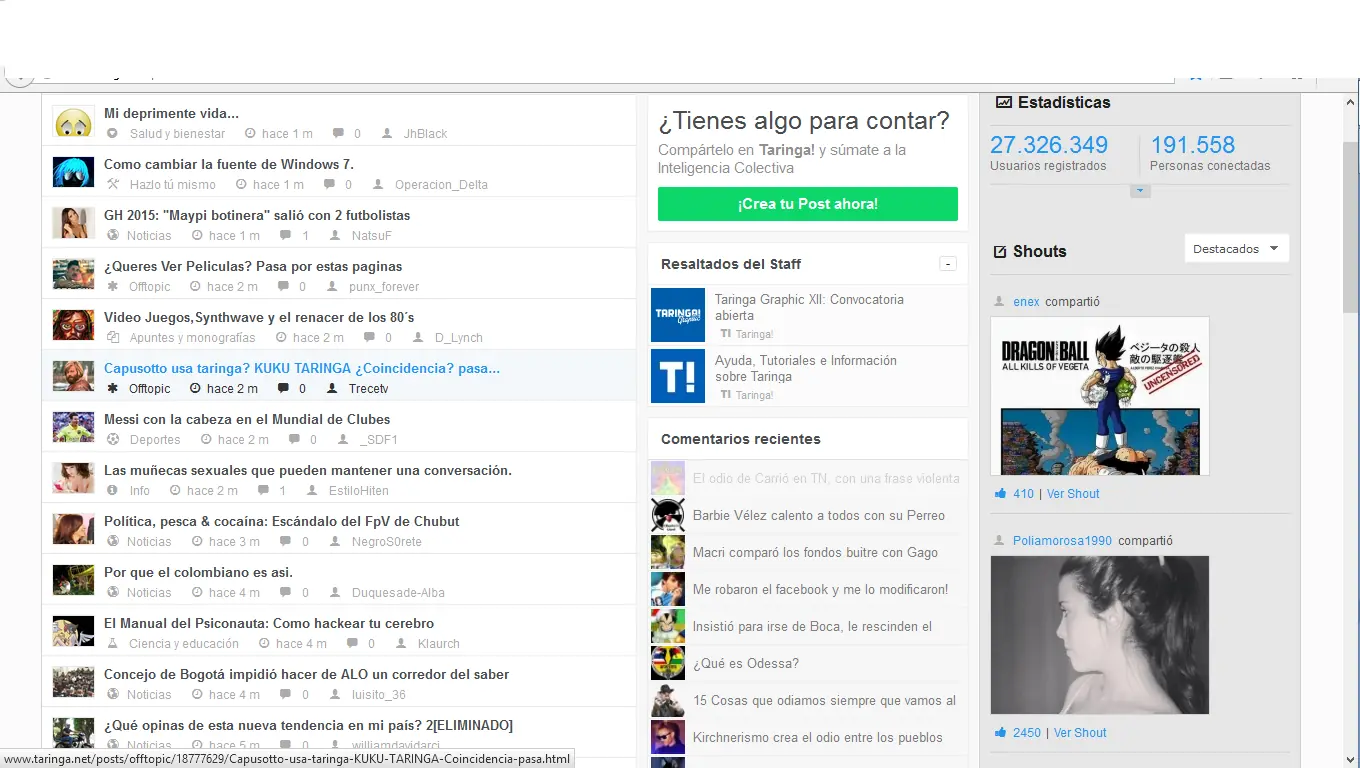1360x768 pixels.
Task: Click the registered users count 27.326.349
Action: pos(1049,145)
